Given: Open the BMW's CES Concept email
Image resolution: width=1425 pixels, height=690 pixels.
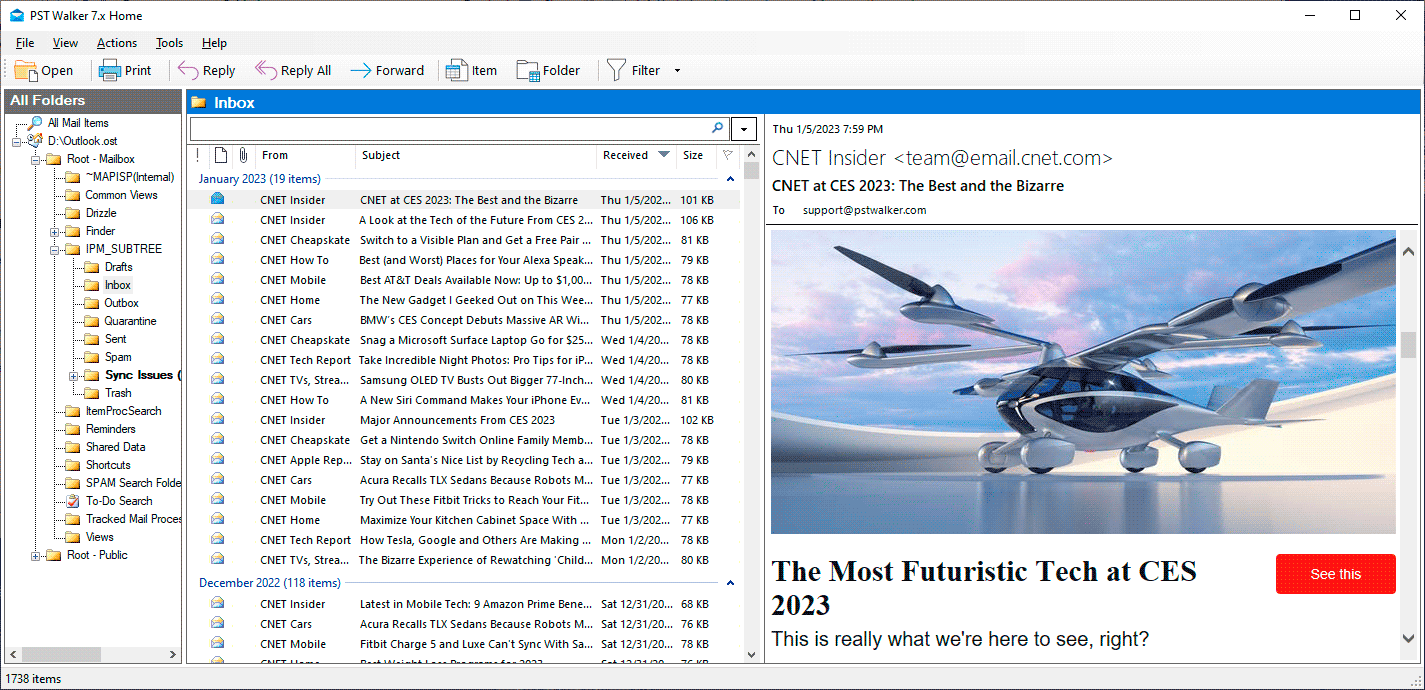Looking at the screenshot, I should (463, 320).
